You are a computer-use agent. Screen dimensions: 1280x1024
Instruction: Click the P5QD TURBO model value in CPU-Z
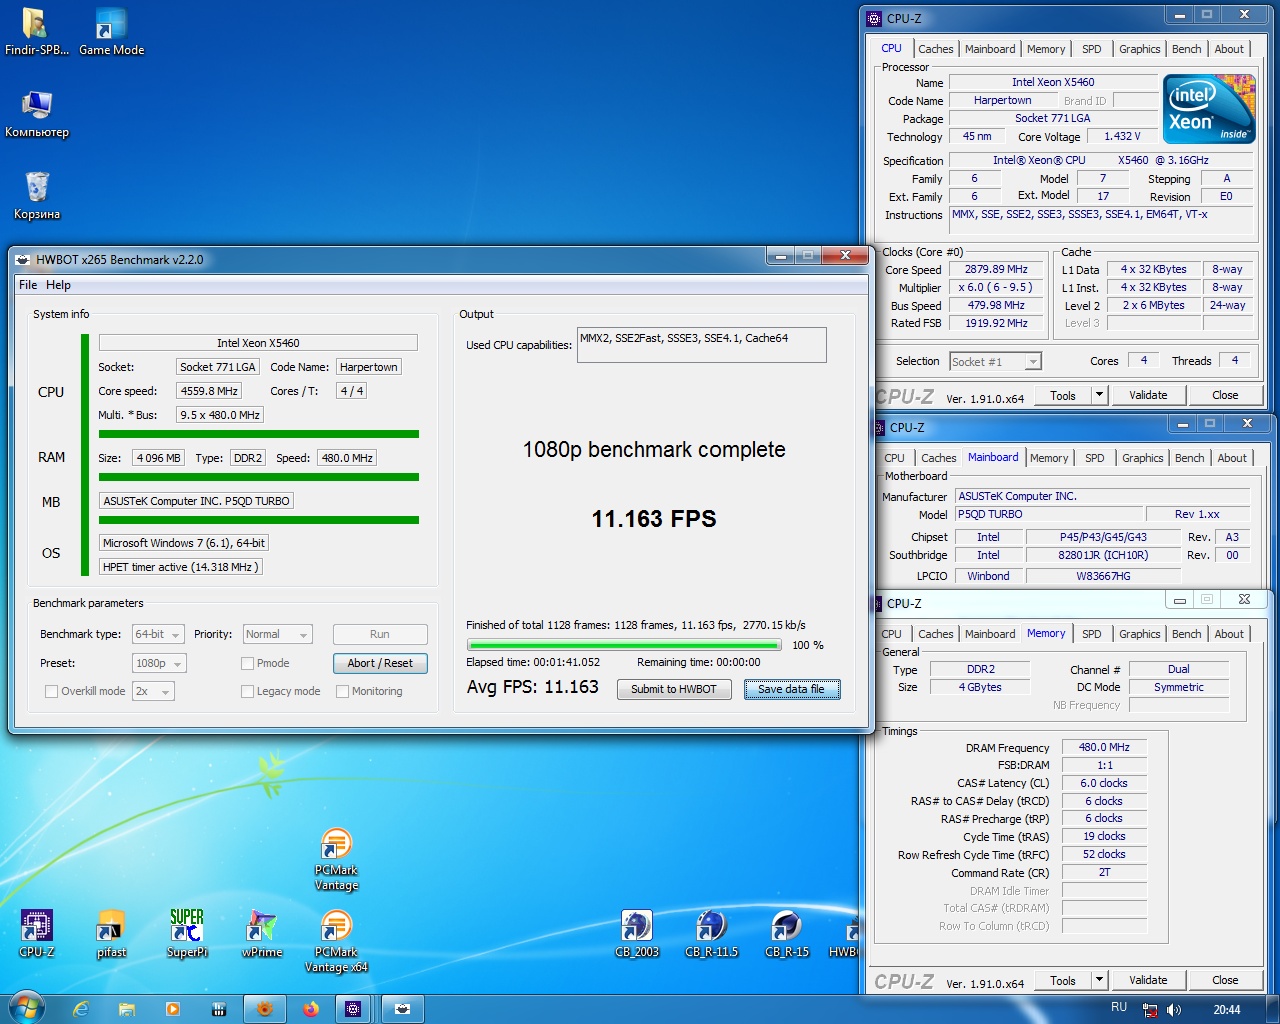coord(1046,514)
